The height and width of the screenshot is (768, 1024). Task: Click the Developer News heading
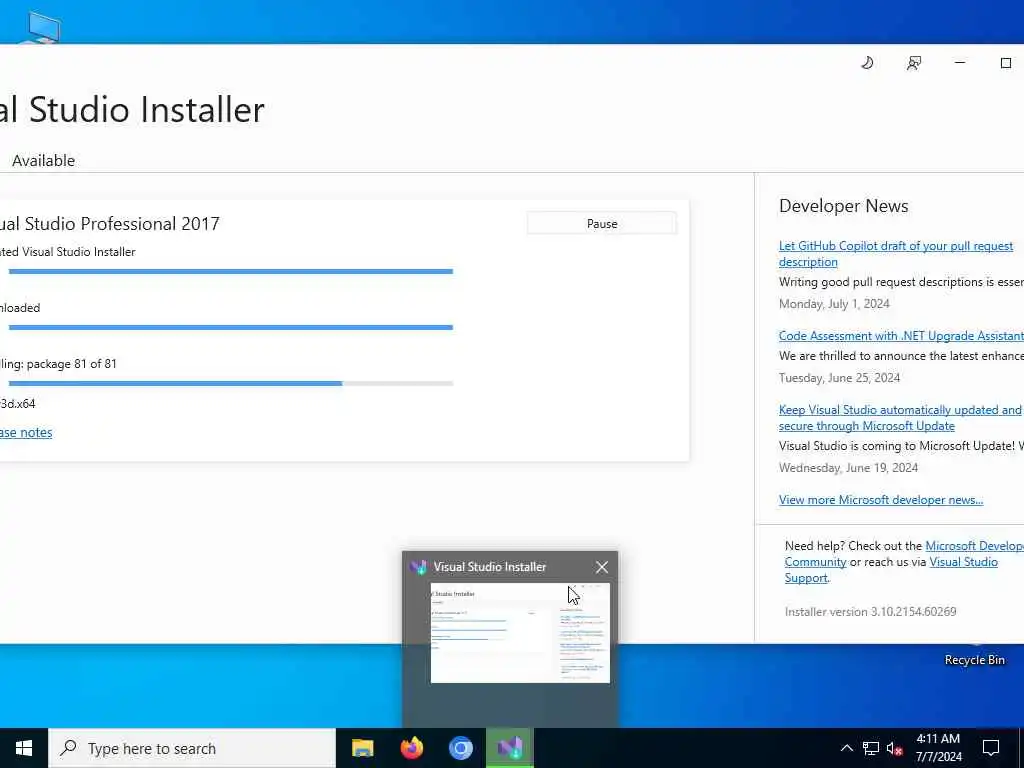(x=844, y=206)
